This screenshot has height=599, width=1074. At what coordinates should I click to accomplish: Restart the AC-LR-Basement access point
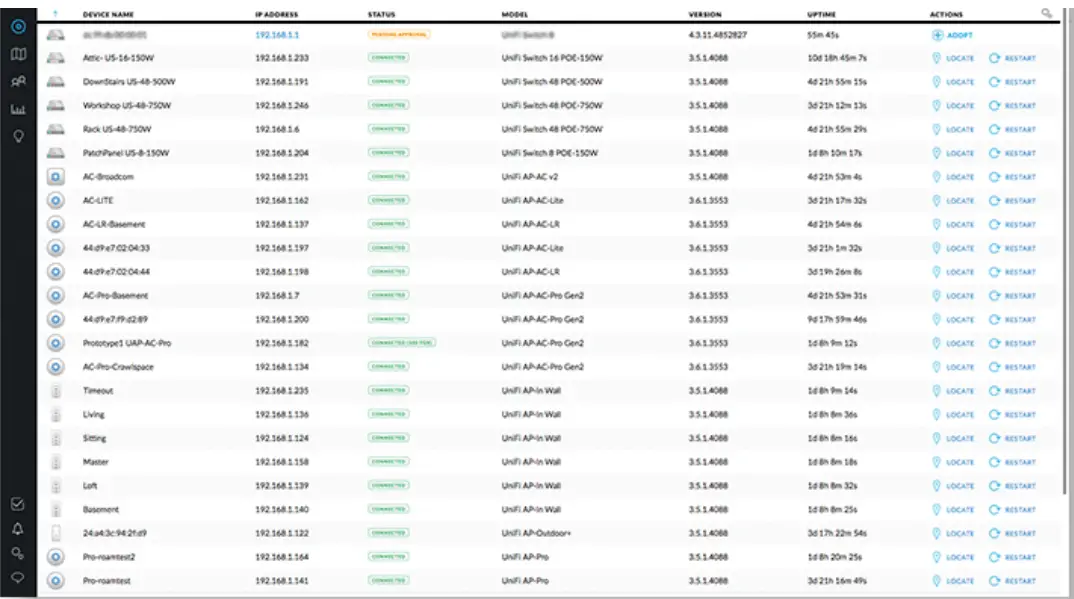(x=1012, y=225)
